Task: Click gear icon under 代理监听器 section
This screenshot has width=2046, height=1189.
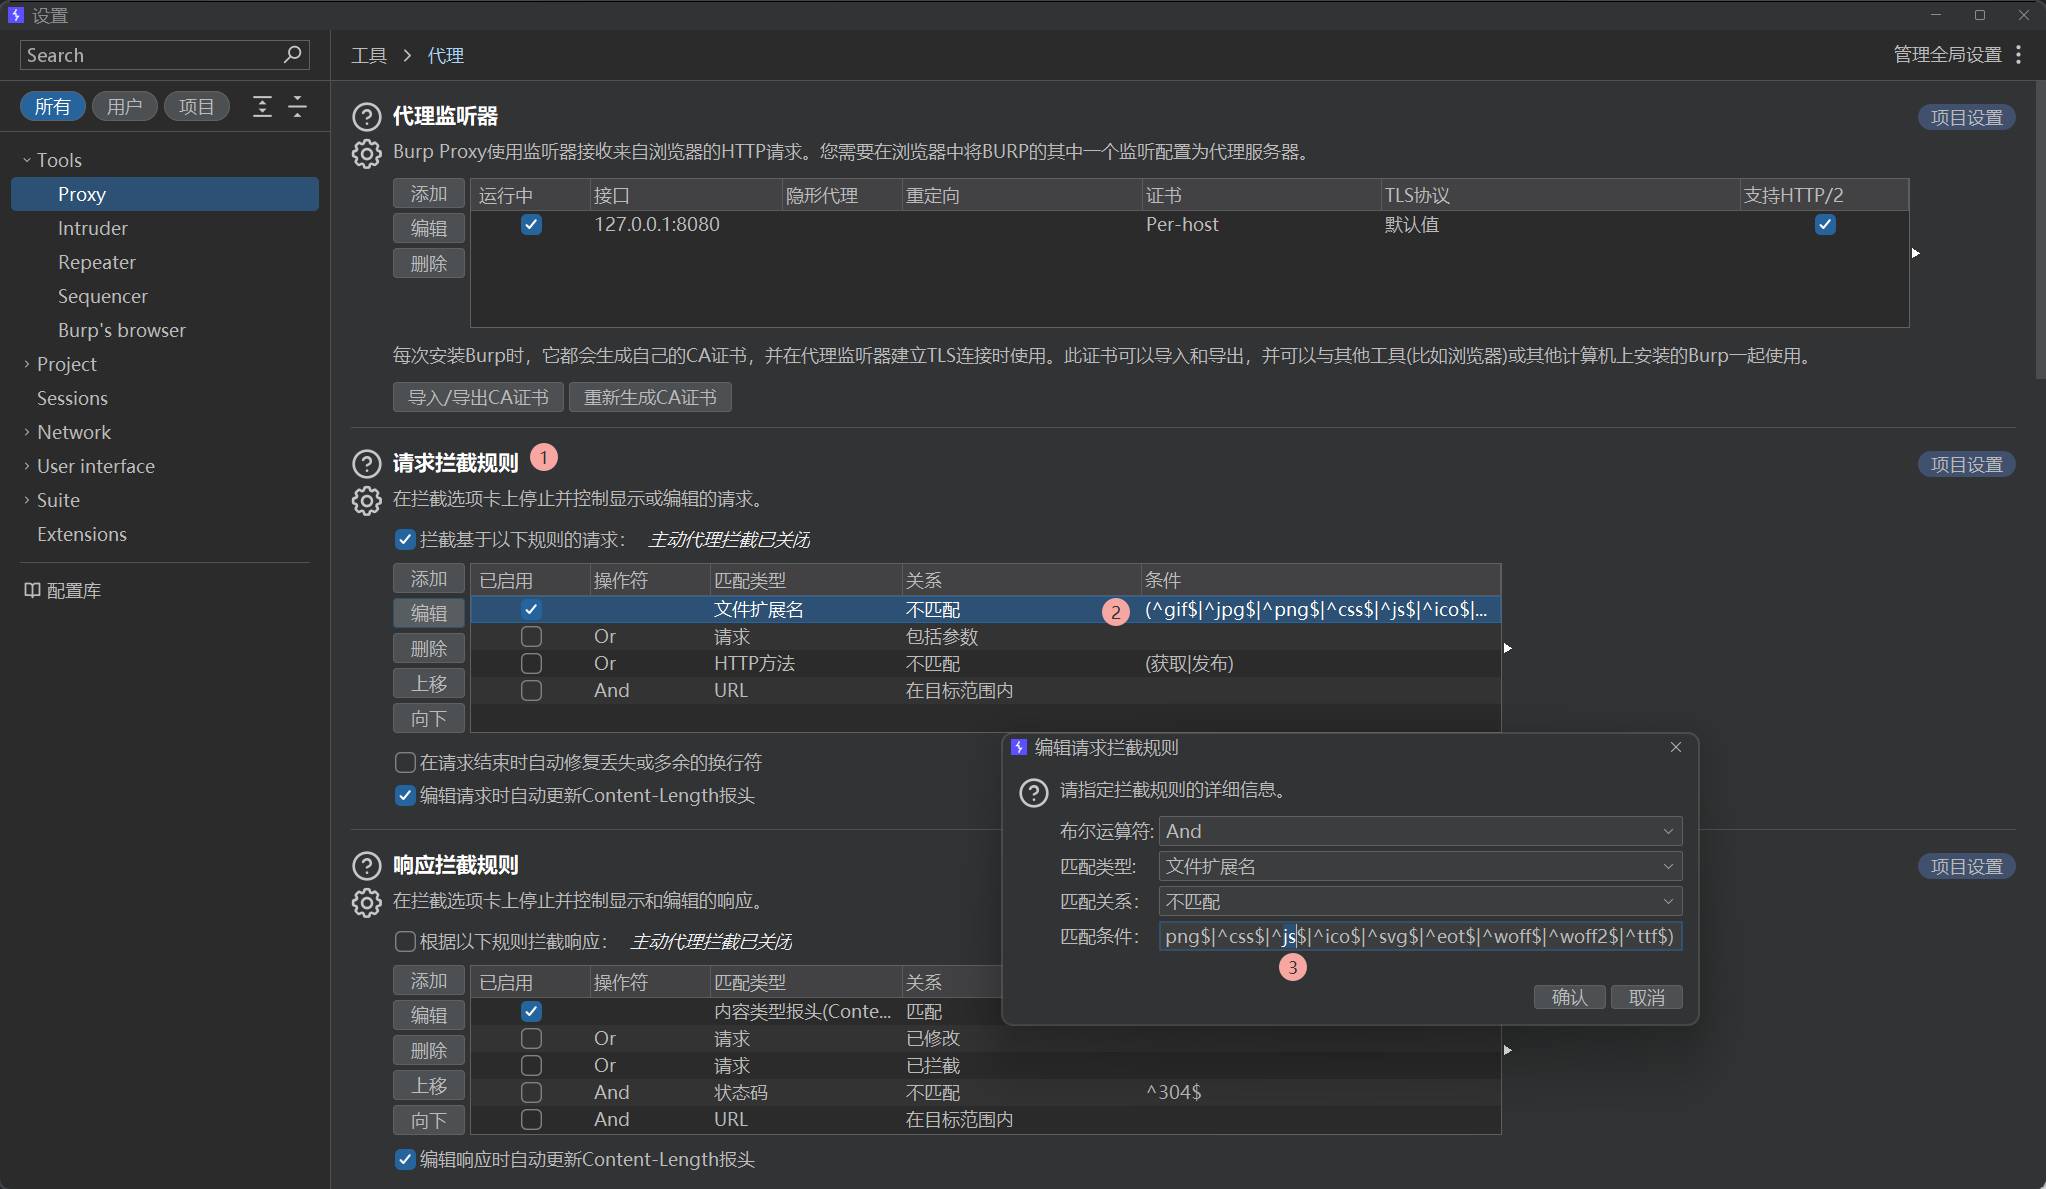Action: click(x=367, y=153)
